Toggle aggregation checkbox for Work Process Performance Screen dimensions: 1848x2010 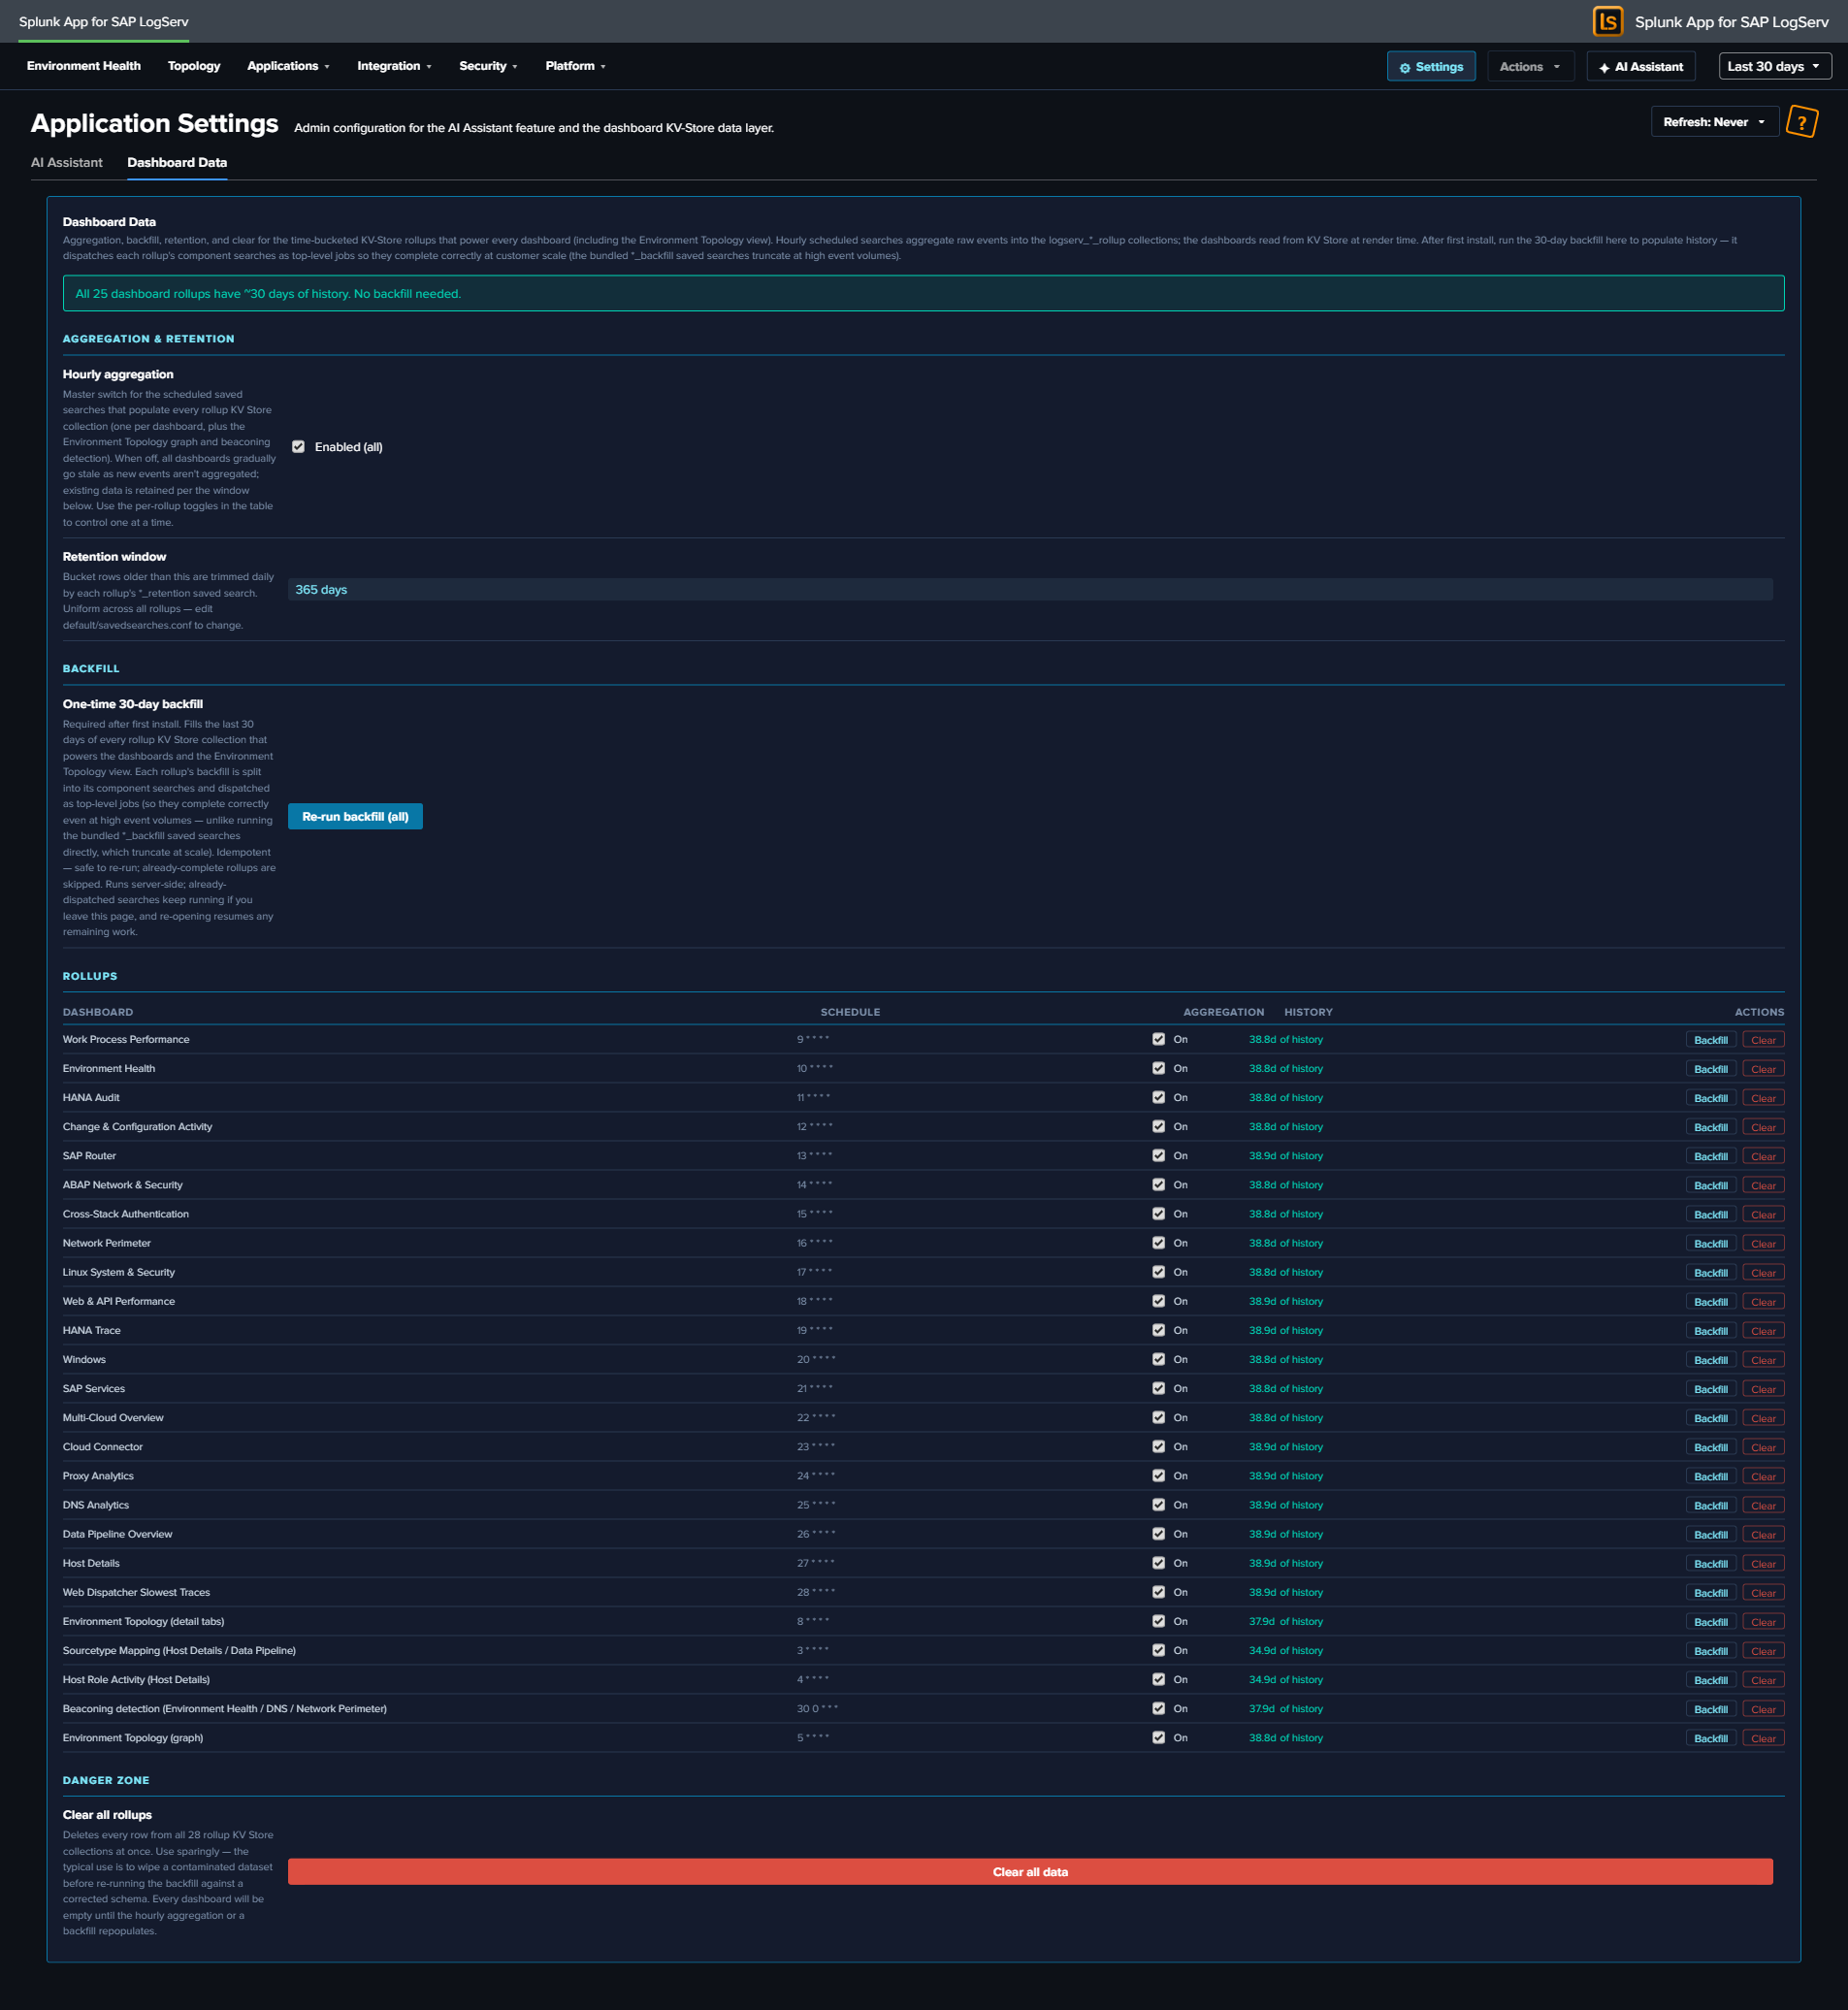point(1158,1039)
